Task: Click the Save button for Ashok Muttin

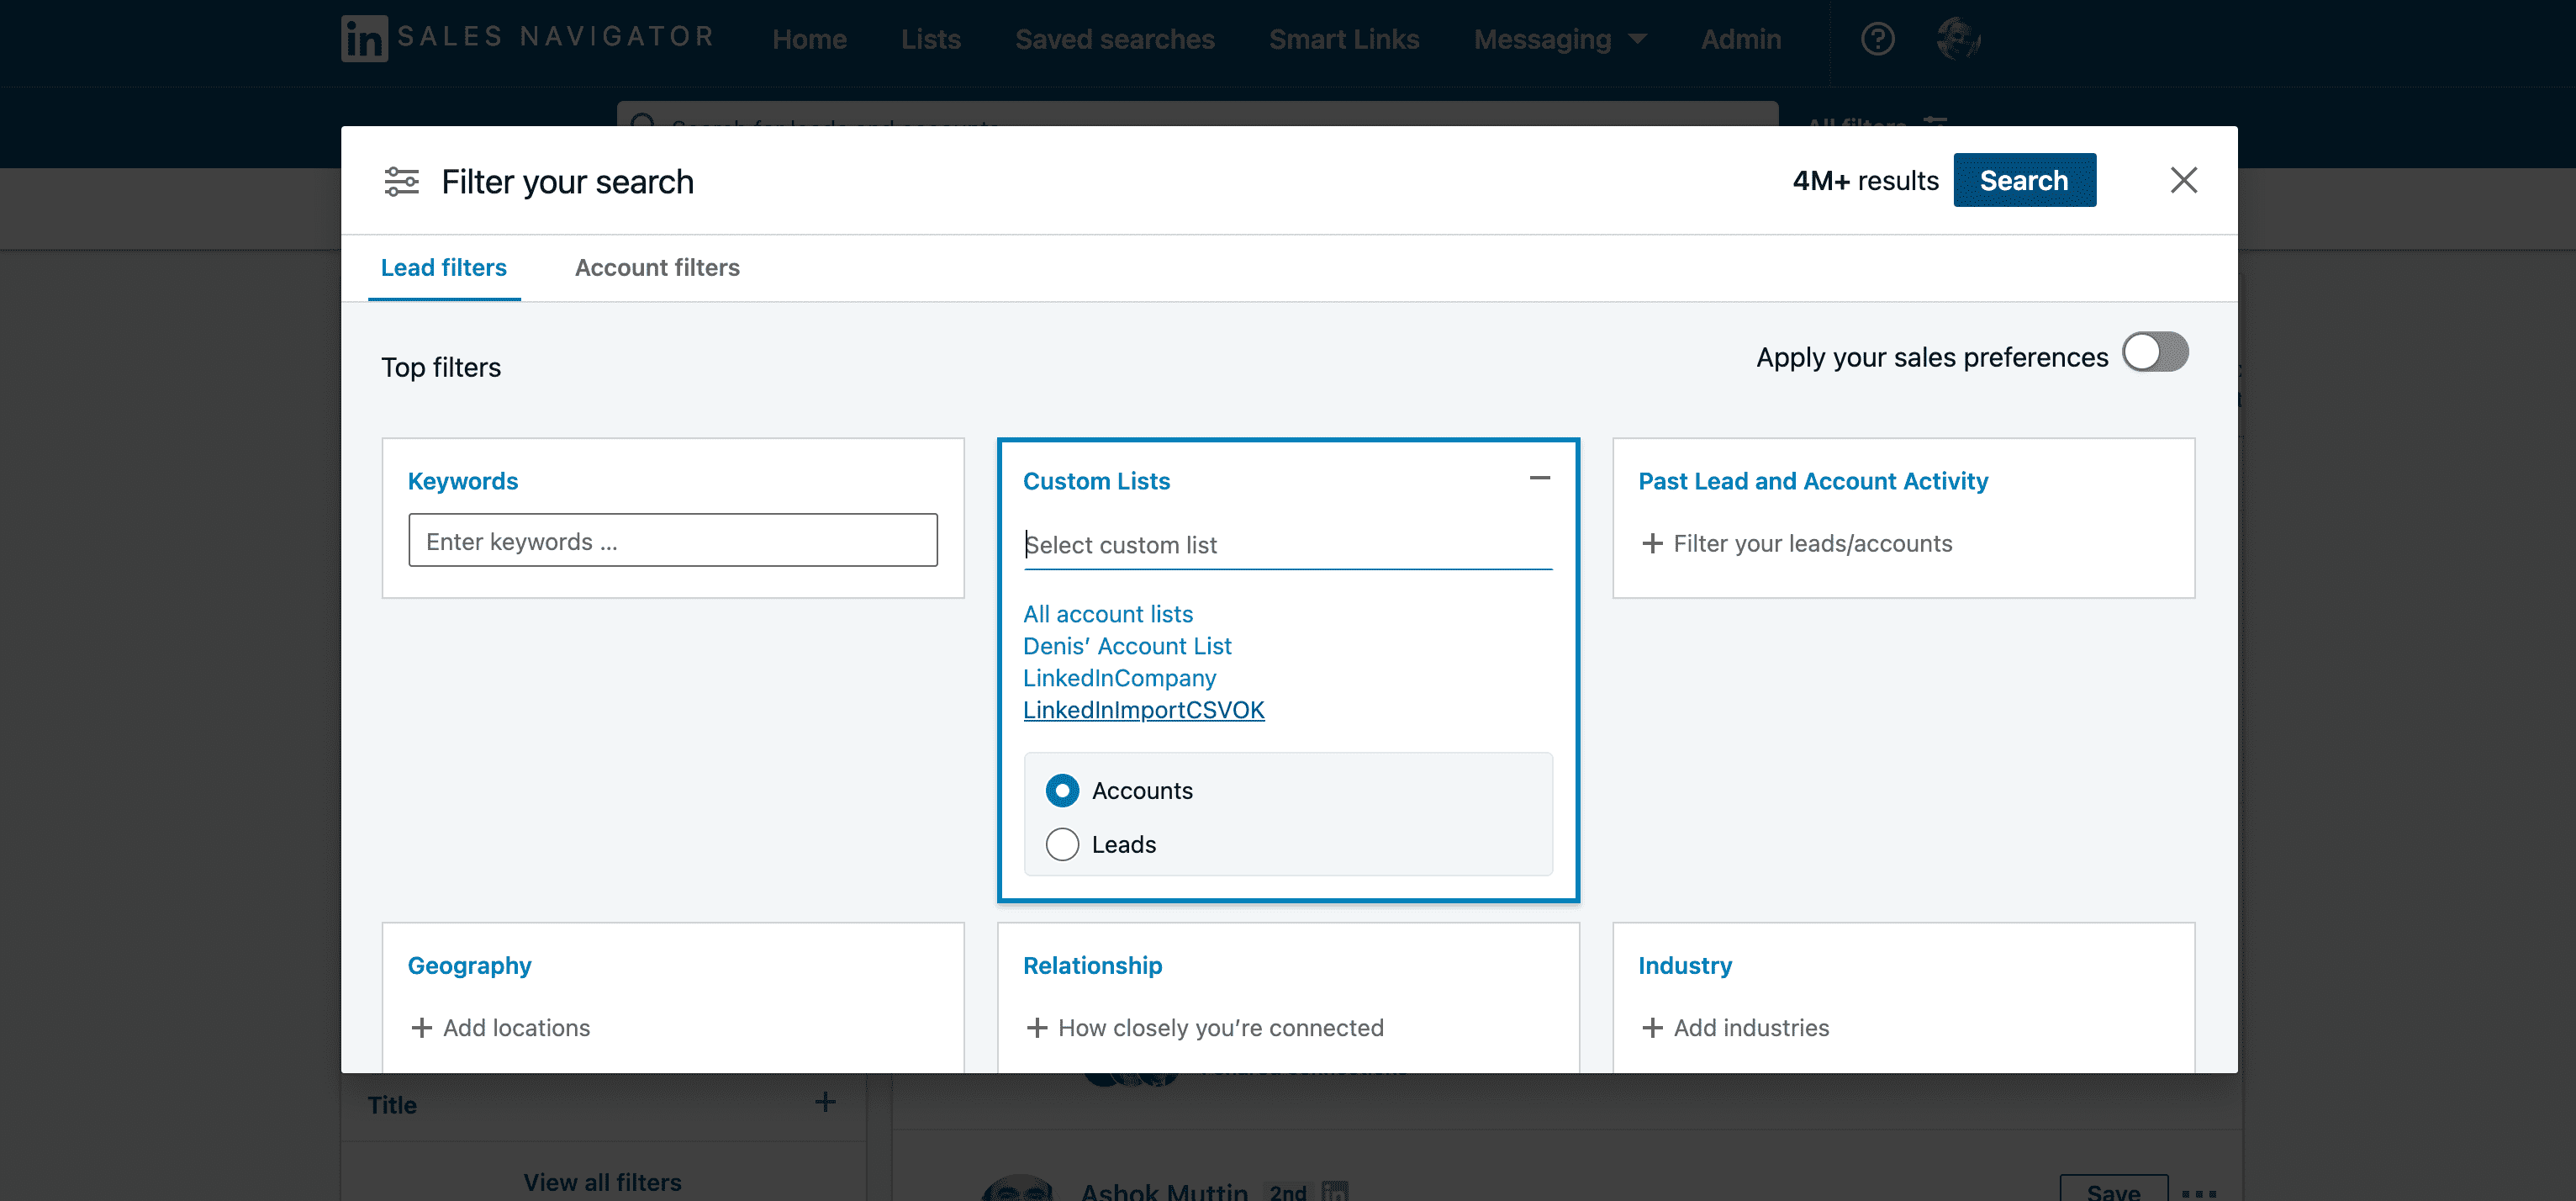Action: [2113, 1189]
